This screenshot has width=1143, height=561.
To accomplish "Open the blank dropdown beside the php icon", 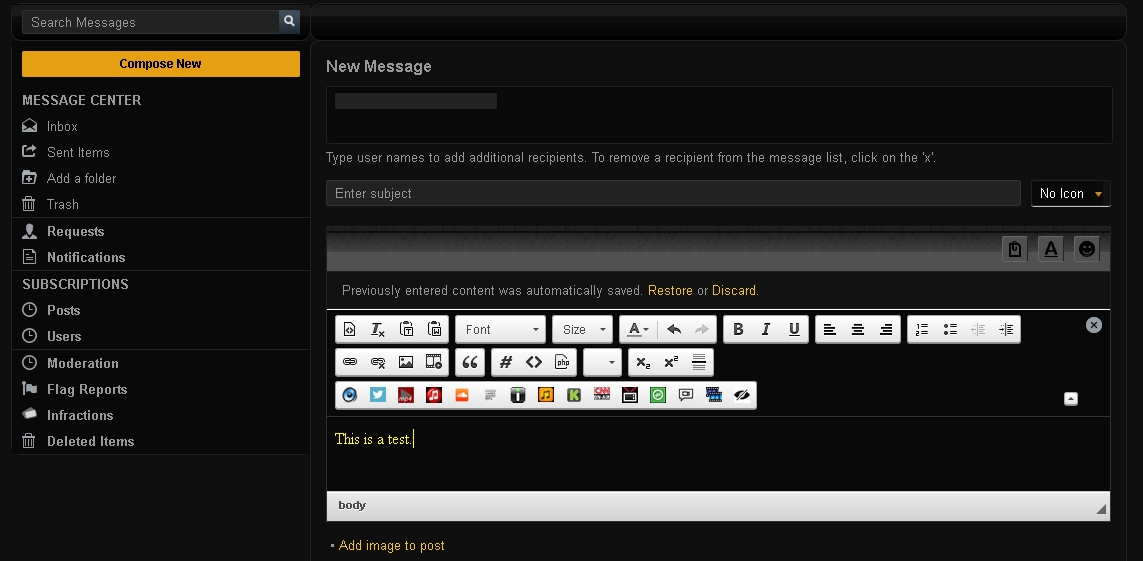I will [602, 362].
